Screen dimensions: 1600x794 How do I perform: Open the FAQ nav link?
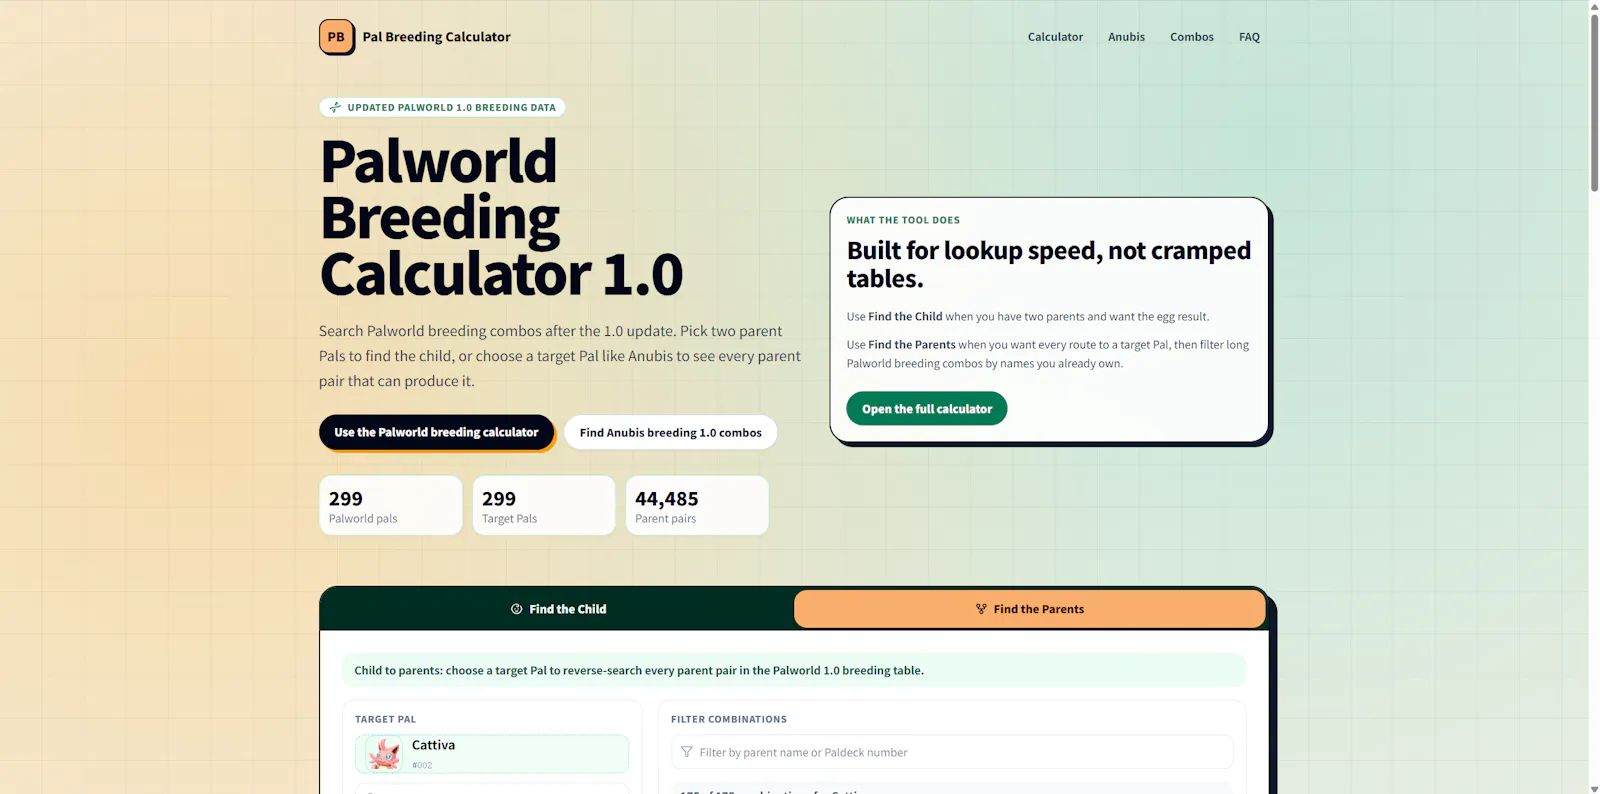point(1249,37)
